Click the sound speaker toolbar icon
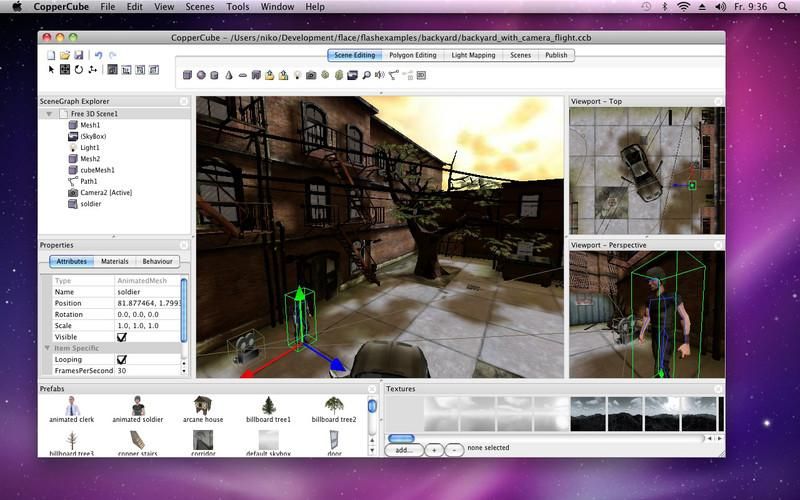The height and width of the screenshot is (500, 800). (x=381, y=75)
